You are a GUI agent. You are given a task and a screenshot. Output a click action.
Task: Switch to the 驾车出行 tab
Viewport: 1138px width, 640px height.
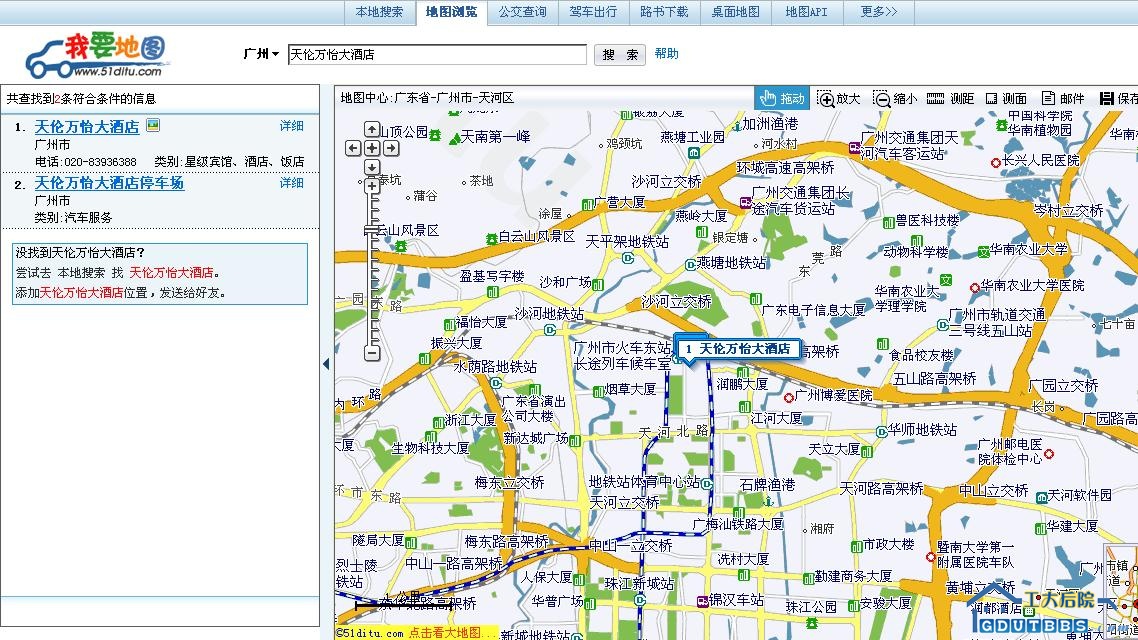[593, 12]
